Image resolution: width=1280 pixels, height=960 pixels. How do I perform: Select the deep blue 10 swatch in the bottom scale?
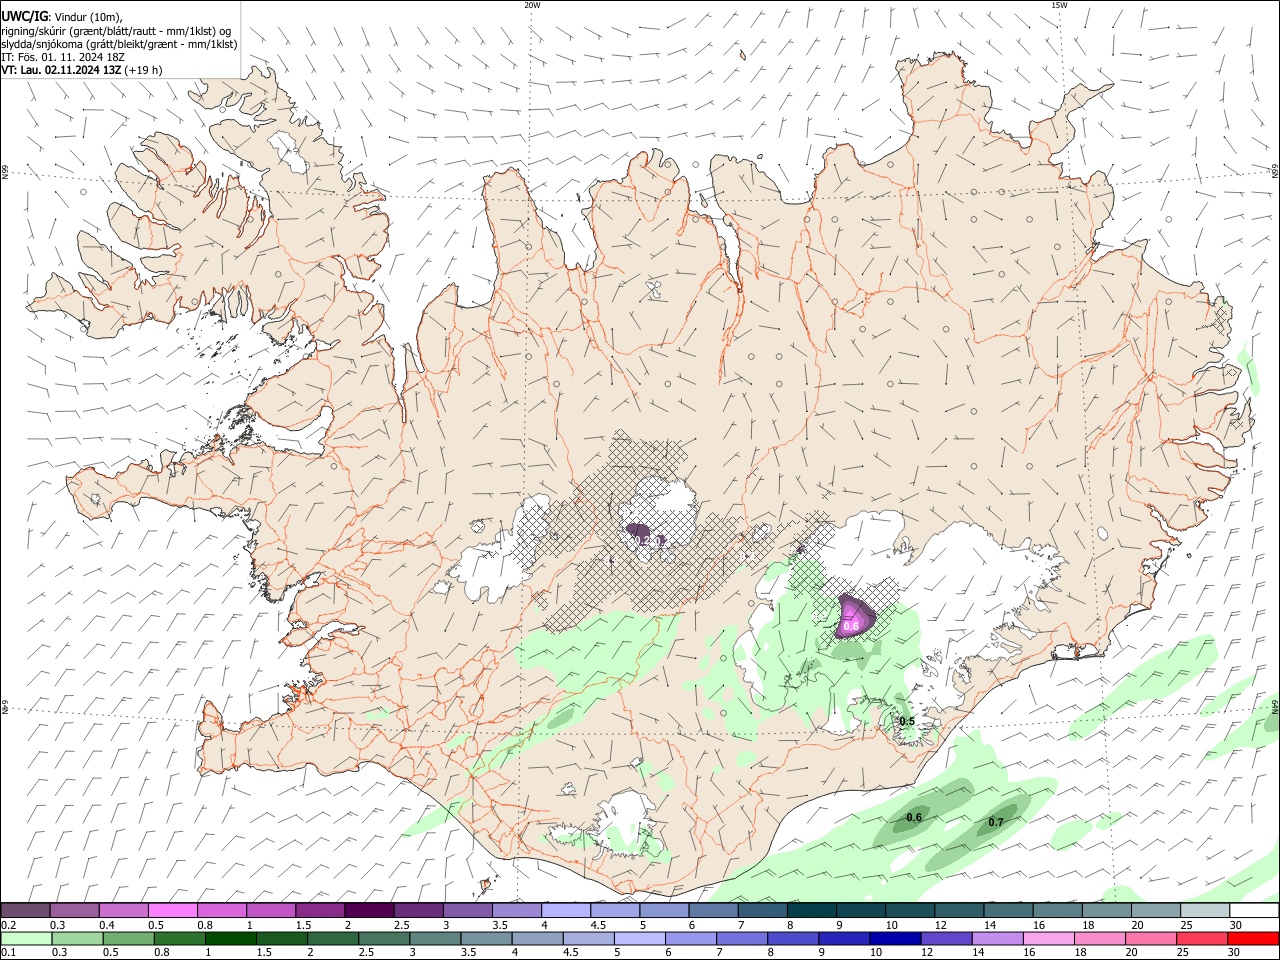point(895,939)
